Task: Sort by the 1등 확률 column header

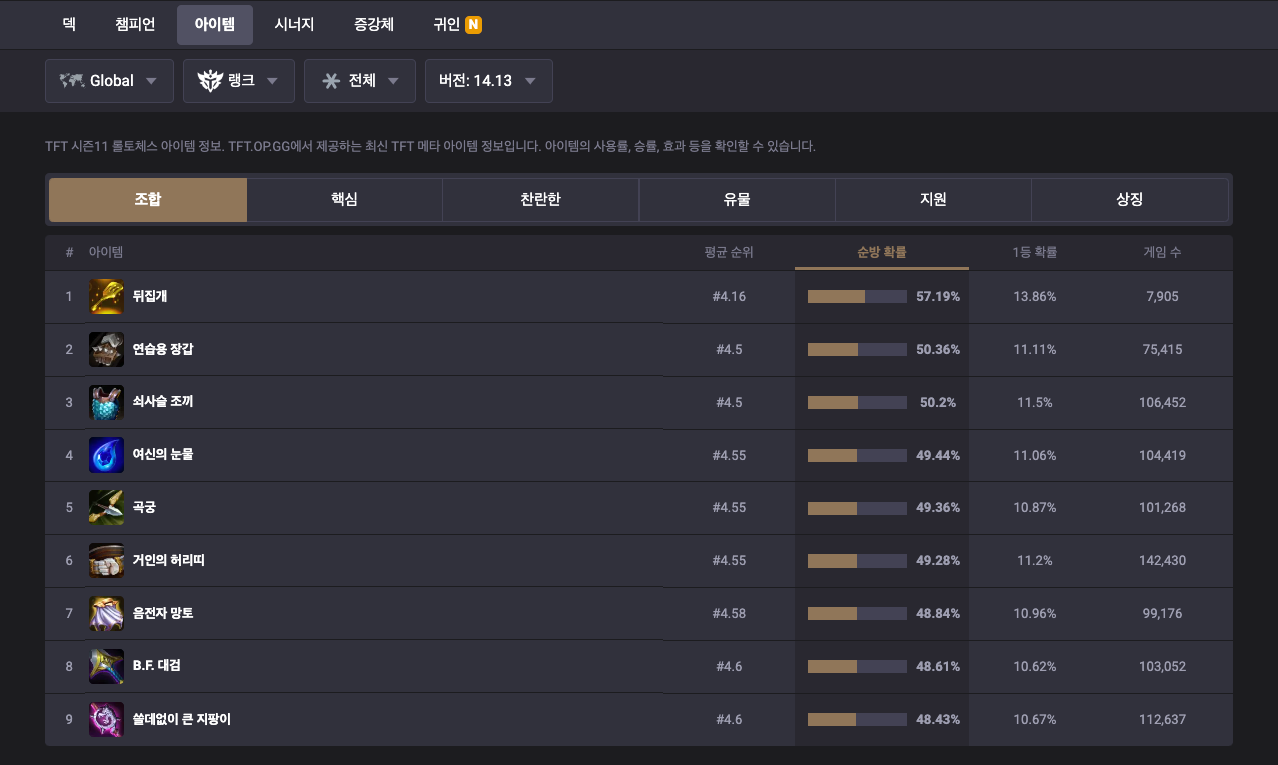Action: 1034,253
